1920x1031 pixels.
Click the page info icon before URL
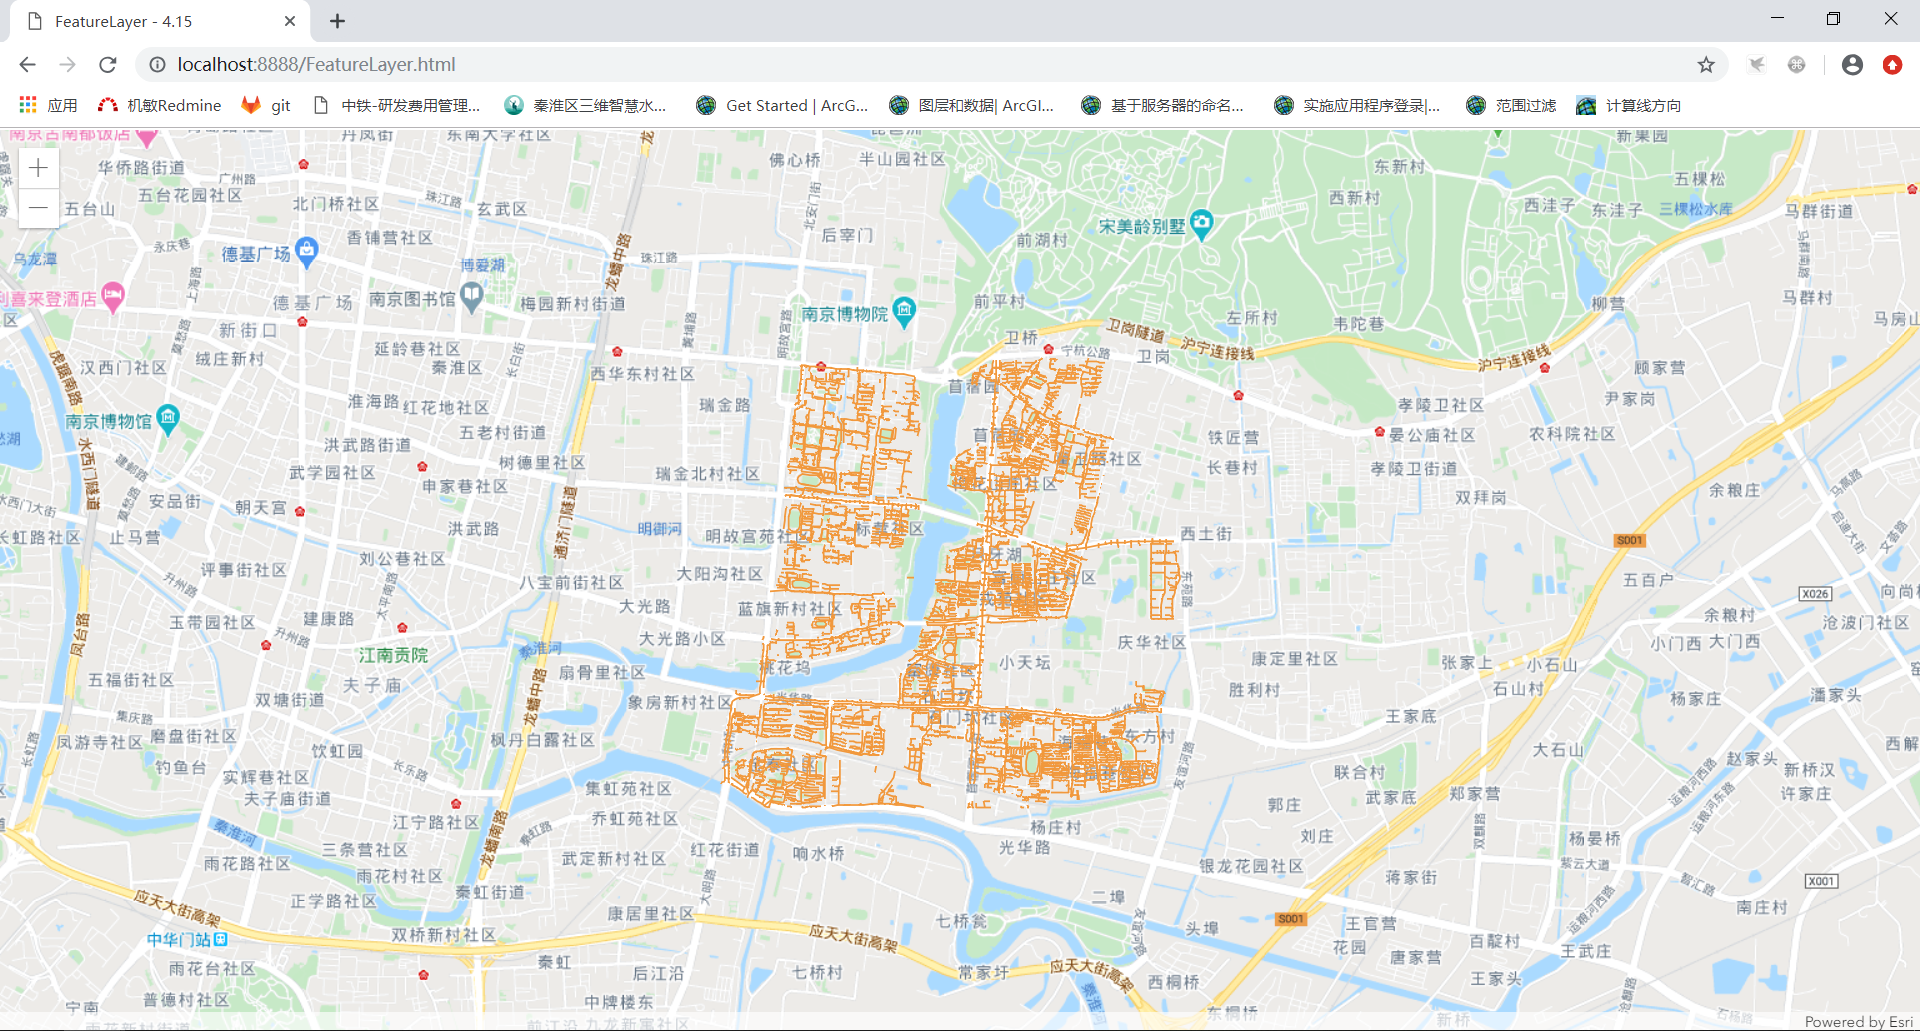point(158,64)
